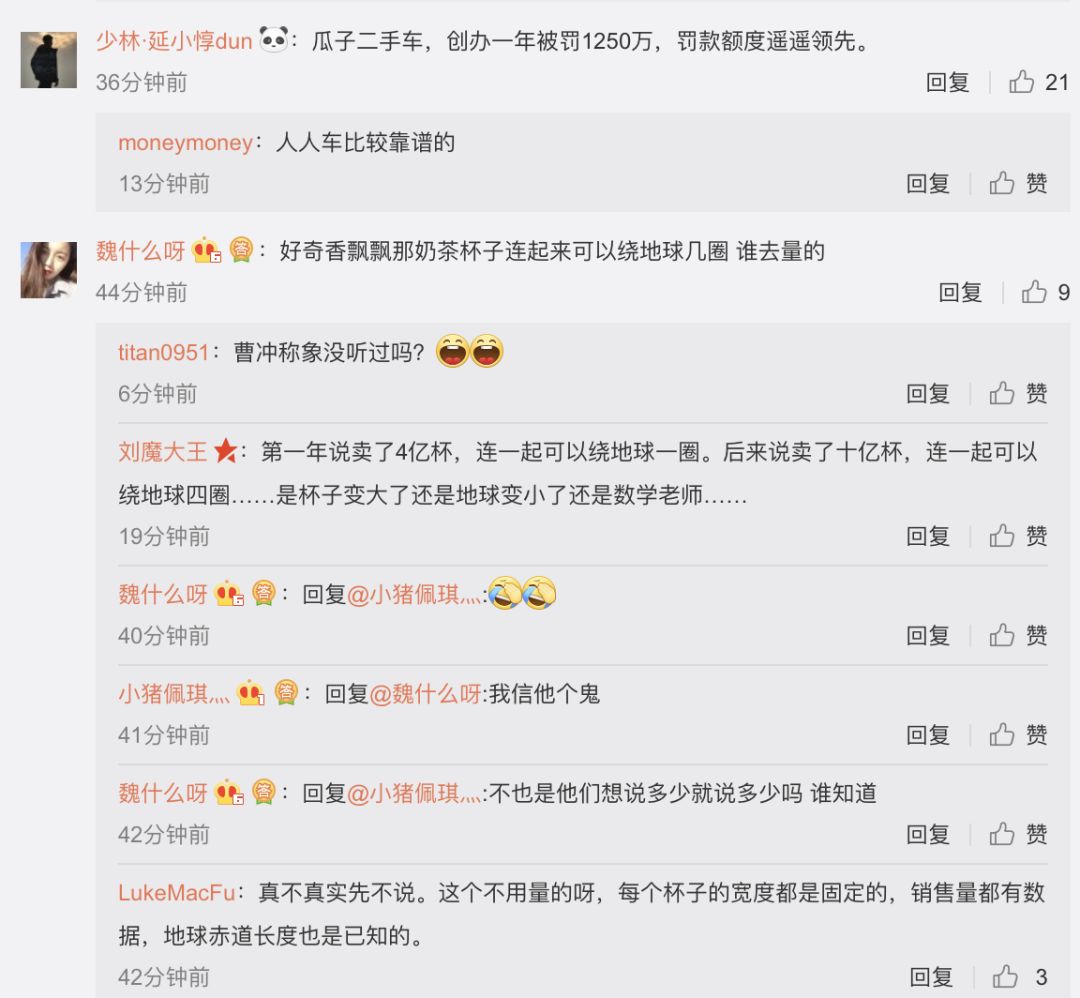Visit titan0951's user profile
The image size is (1080, 998).
tap(163, 353)
